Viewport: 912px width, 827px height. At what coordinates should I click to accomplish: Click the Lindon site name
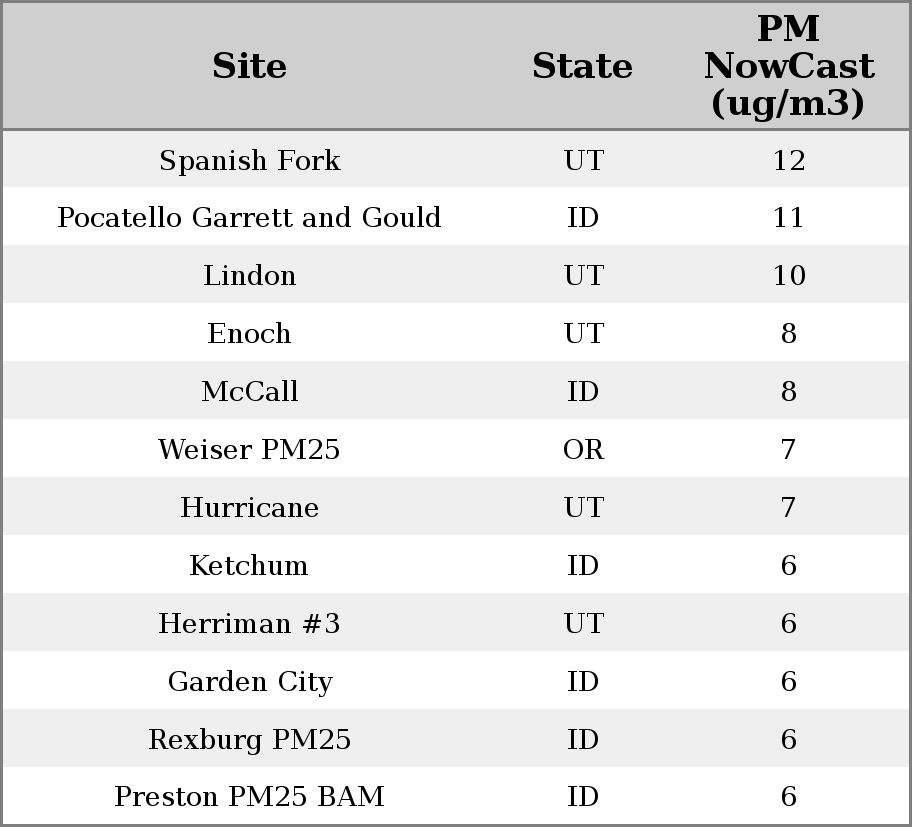tap(249, 276)
